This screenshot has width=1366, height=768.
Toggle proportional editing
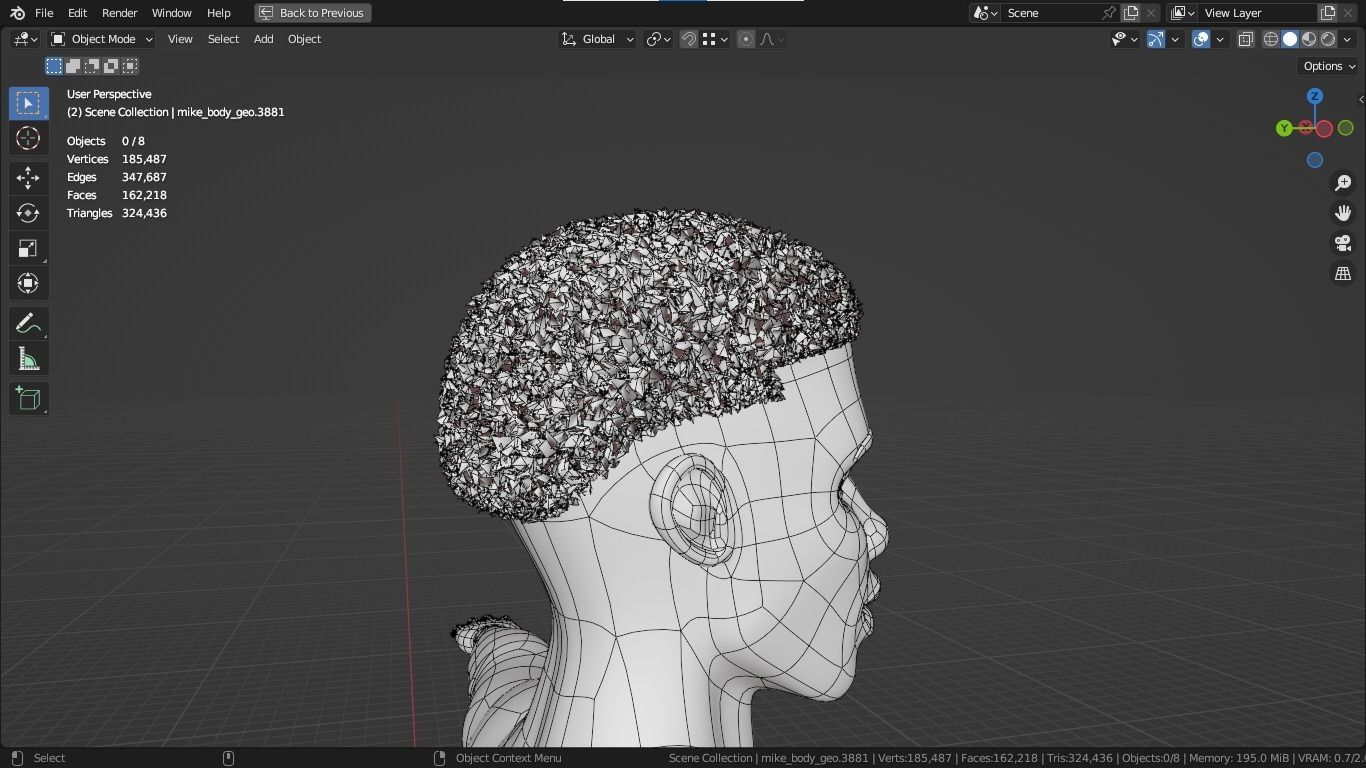tap(746, 39)
